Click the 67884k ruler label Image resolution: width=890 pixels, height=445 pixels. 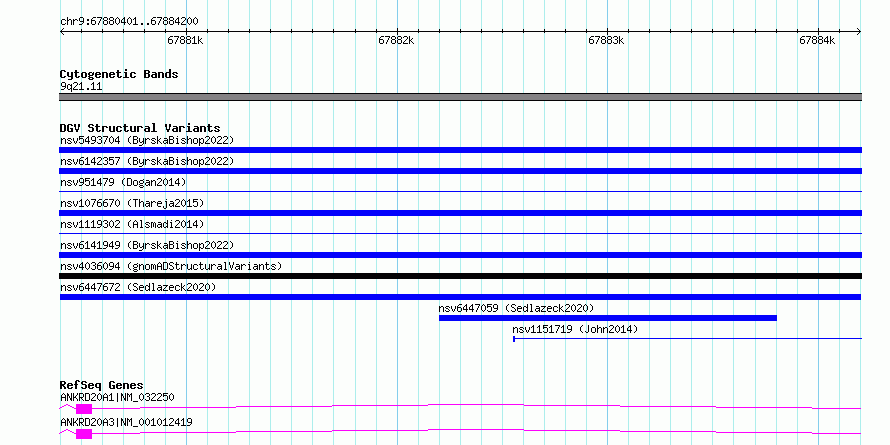click(x=817, y=40)
